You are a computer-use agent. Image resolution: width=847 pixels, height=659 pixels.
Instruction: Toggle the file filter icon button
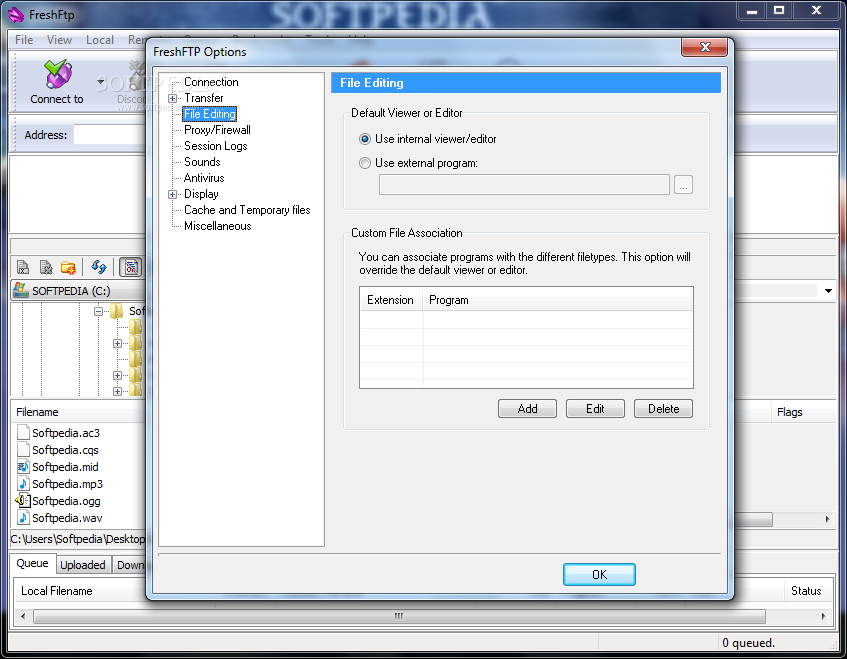point(131,267)
